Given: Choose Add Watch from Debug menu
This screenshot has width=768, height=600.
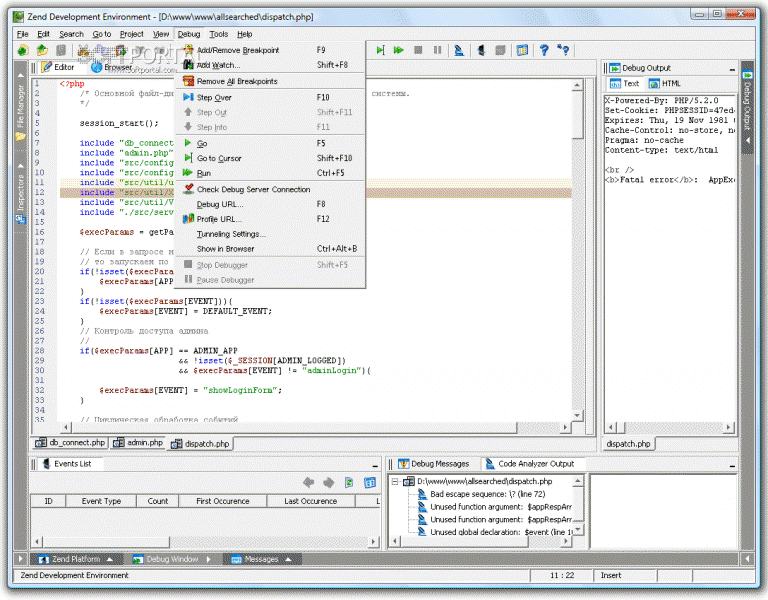Looking at the screenshot, I should [x=270, y=65].
